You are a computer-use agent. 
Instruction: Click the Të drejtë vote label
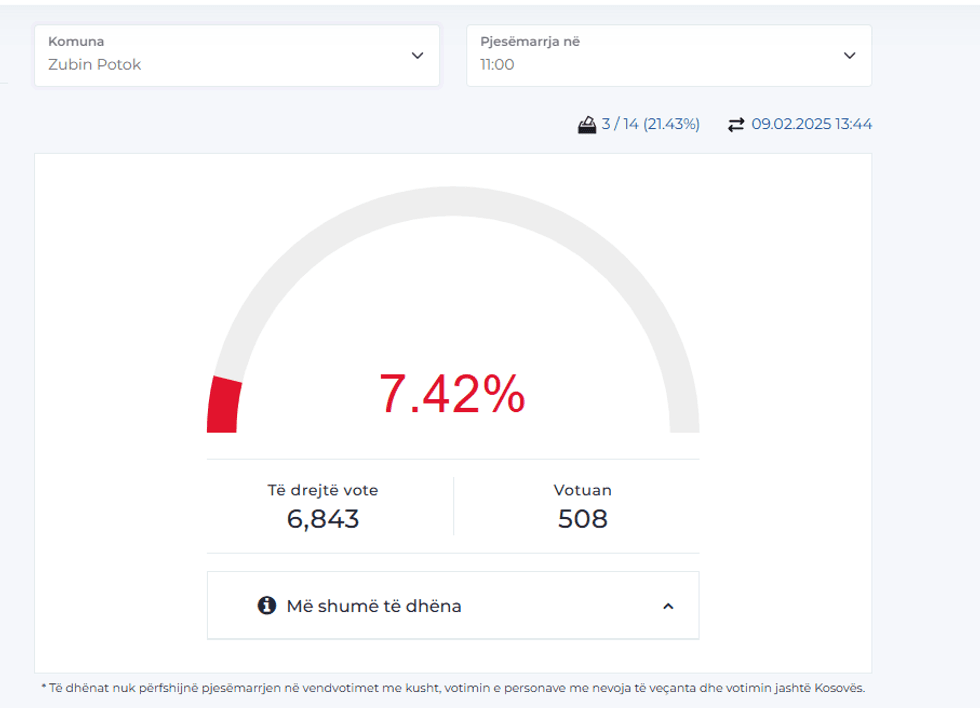coord(322,490)
